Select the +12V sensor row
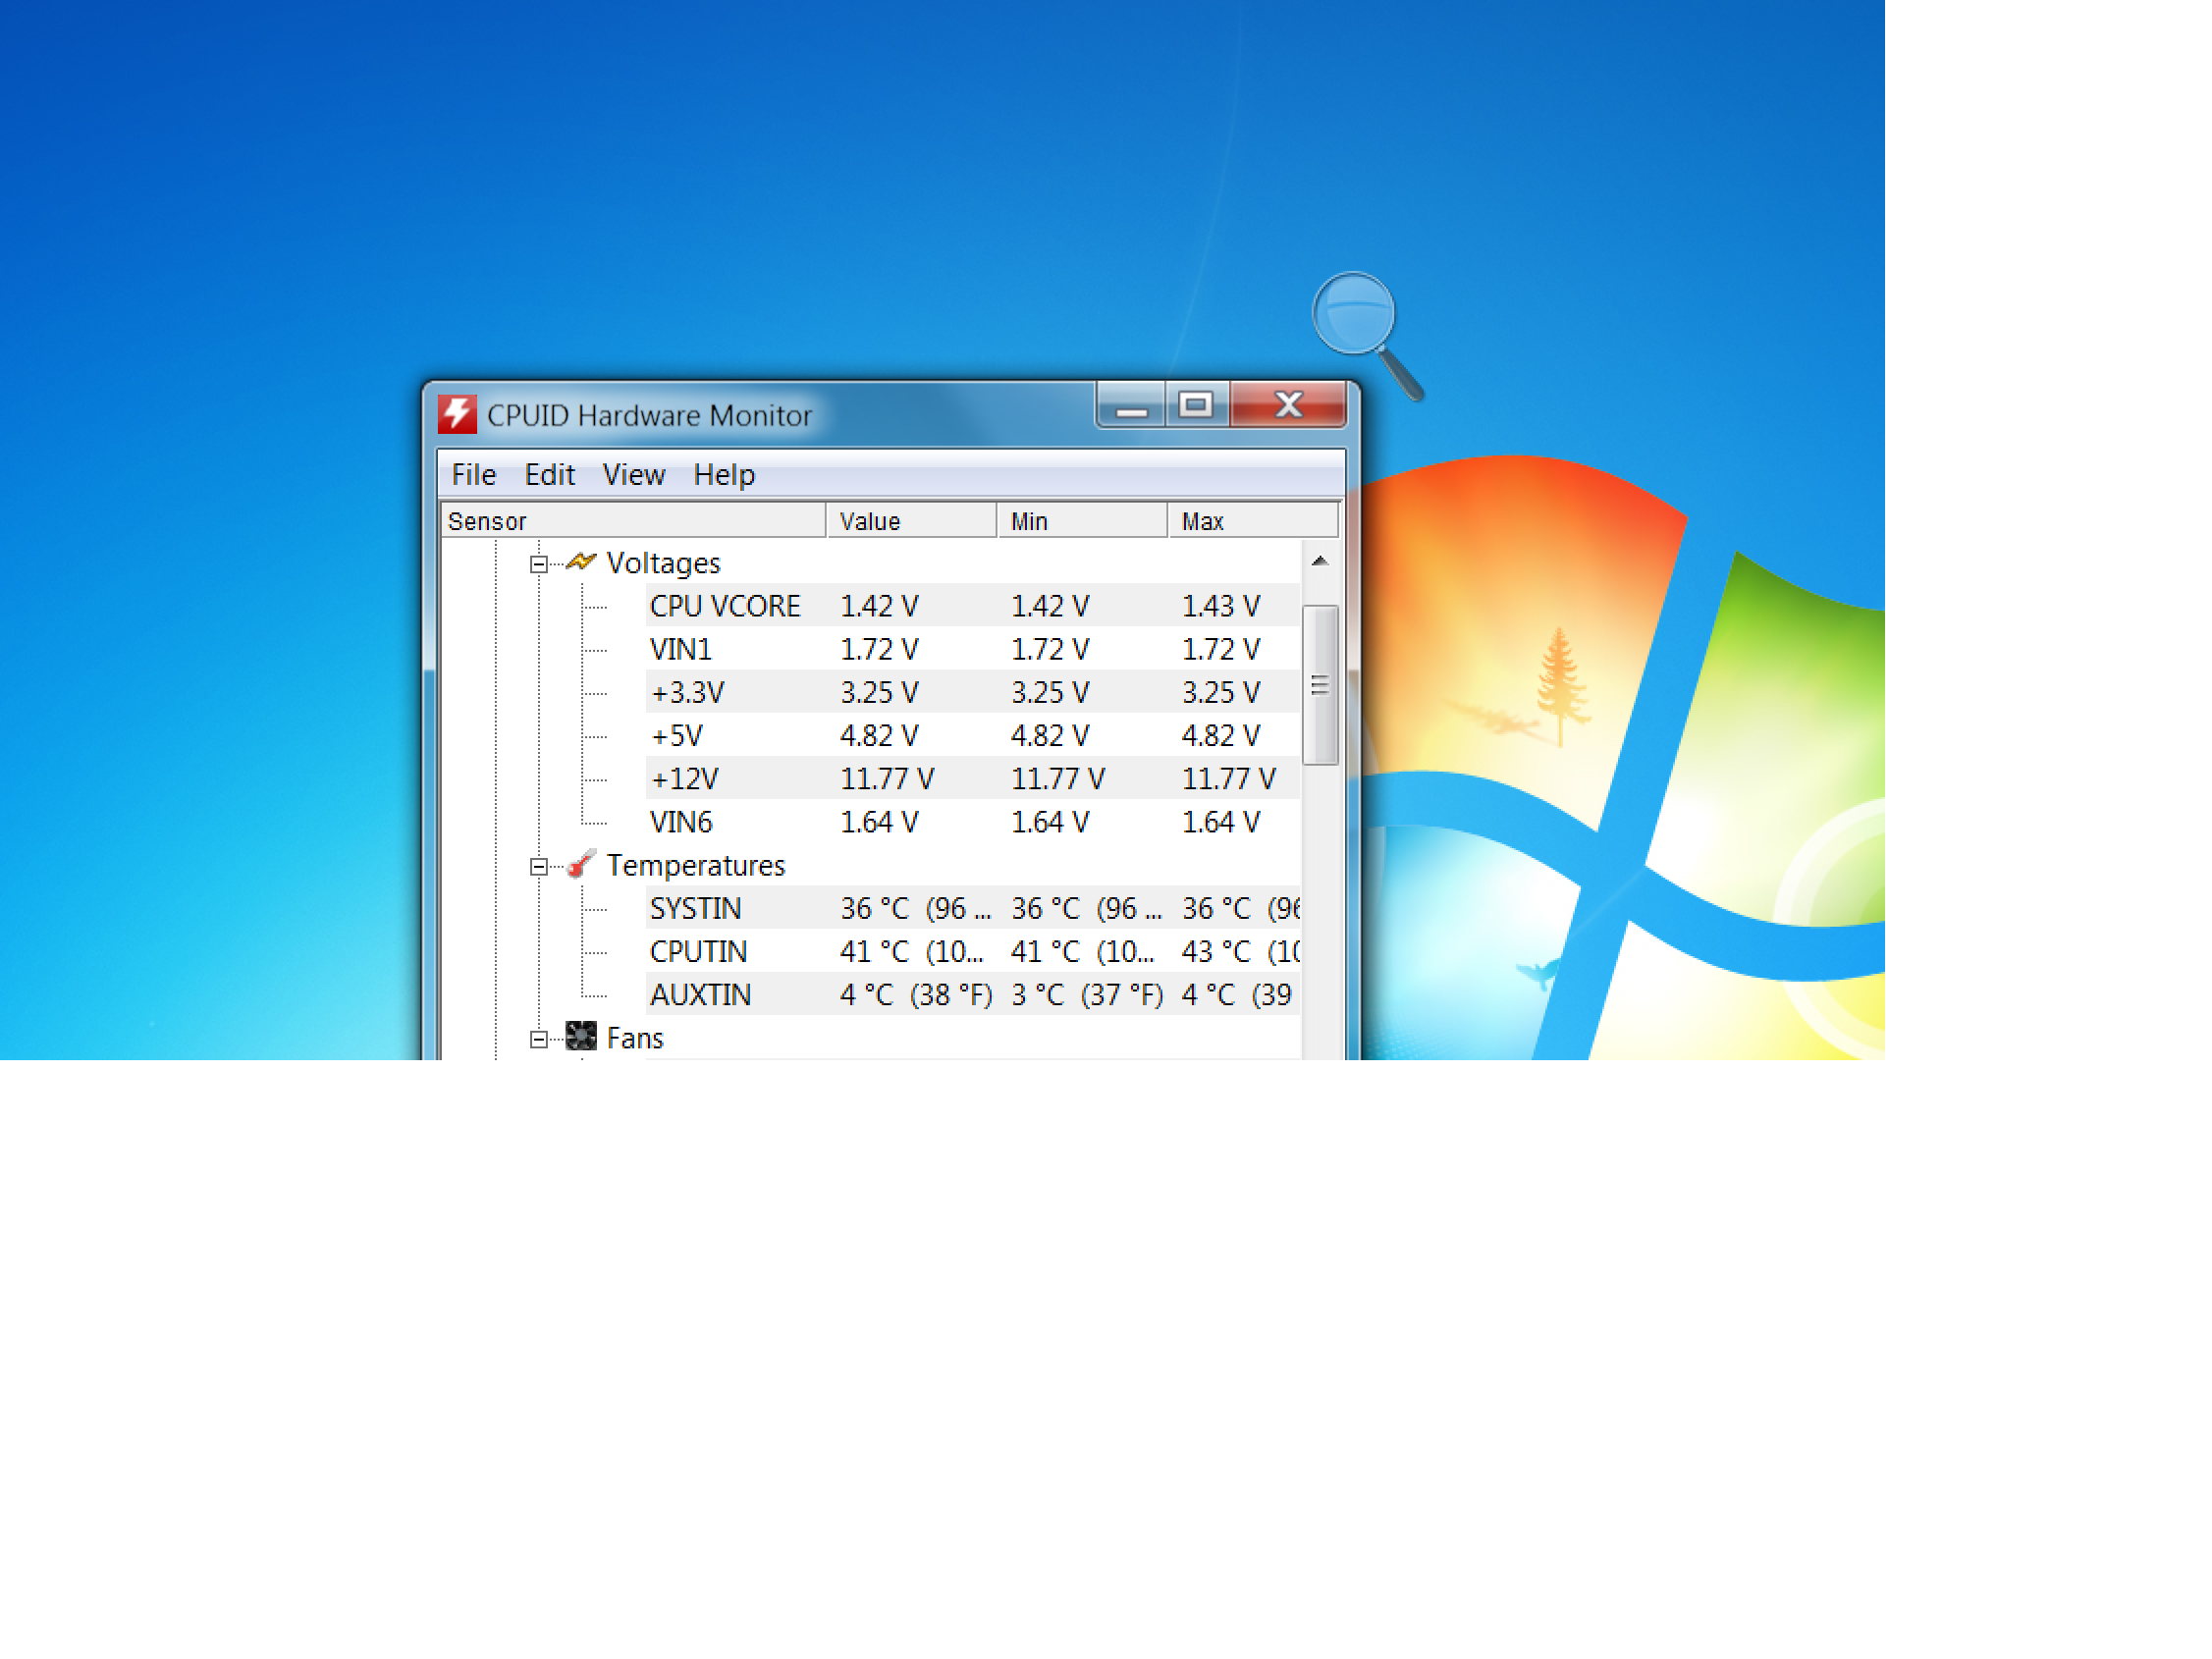Viewport: 2212px width, 1659px height. coord(972,778)
